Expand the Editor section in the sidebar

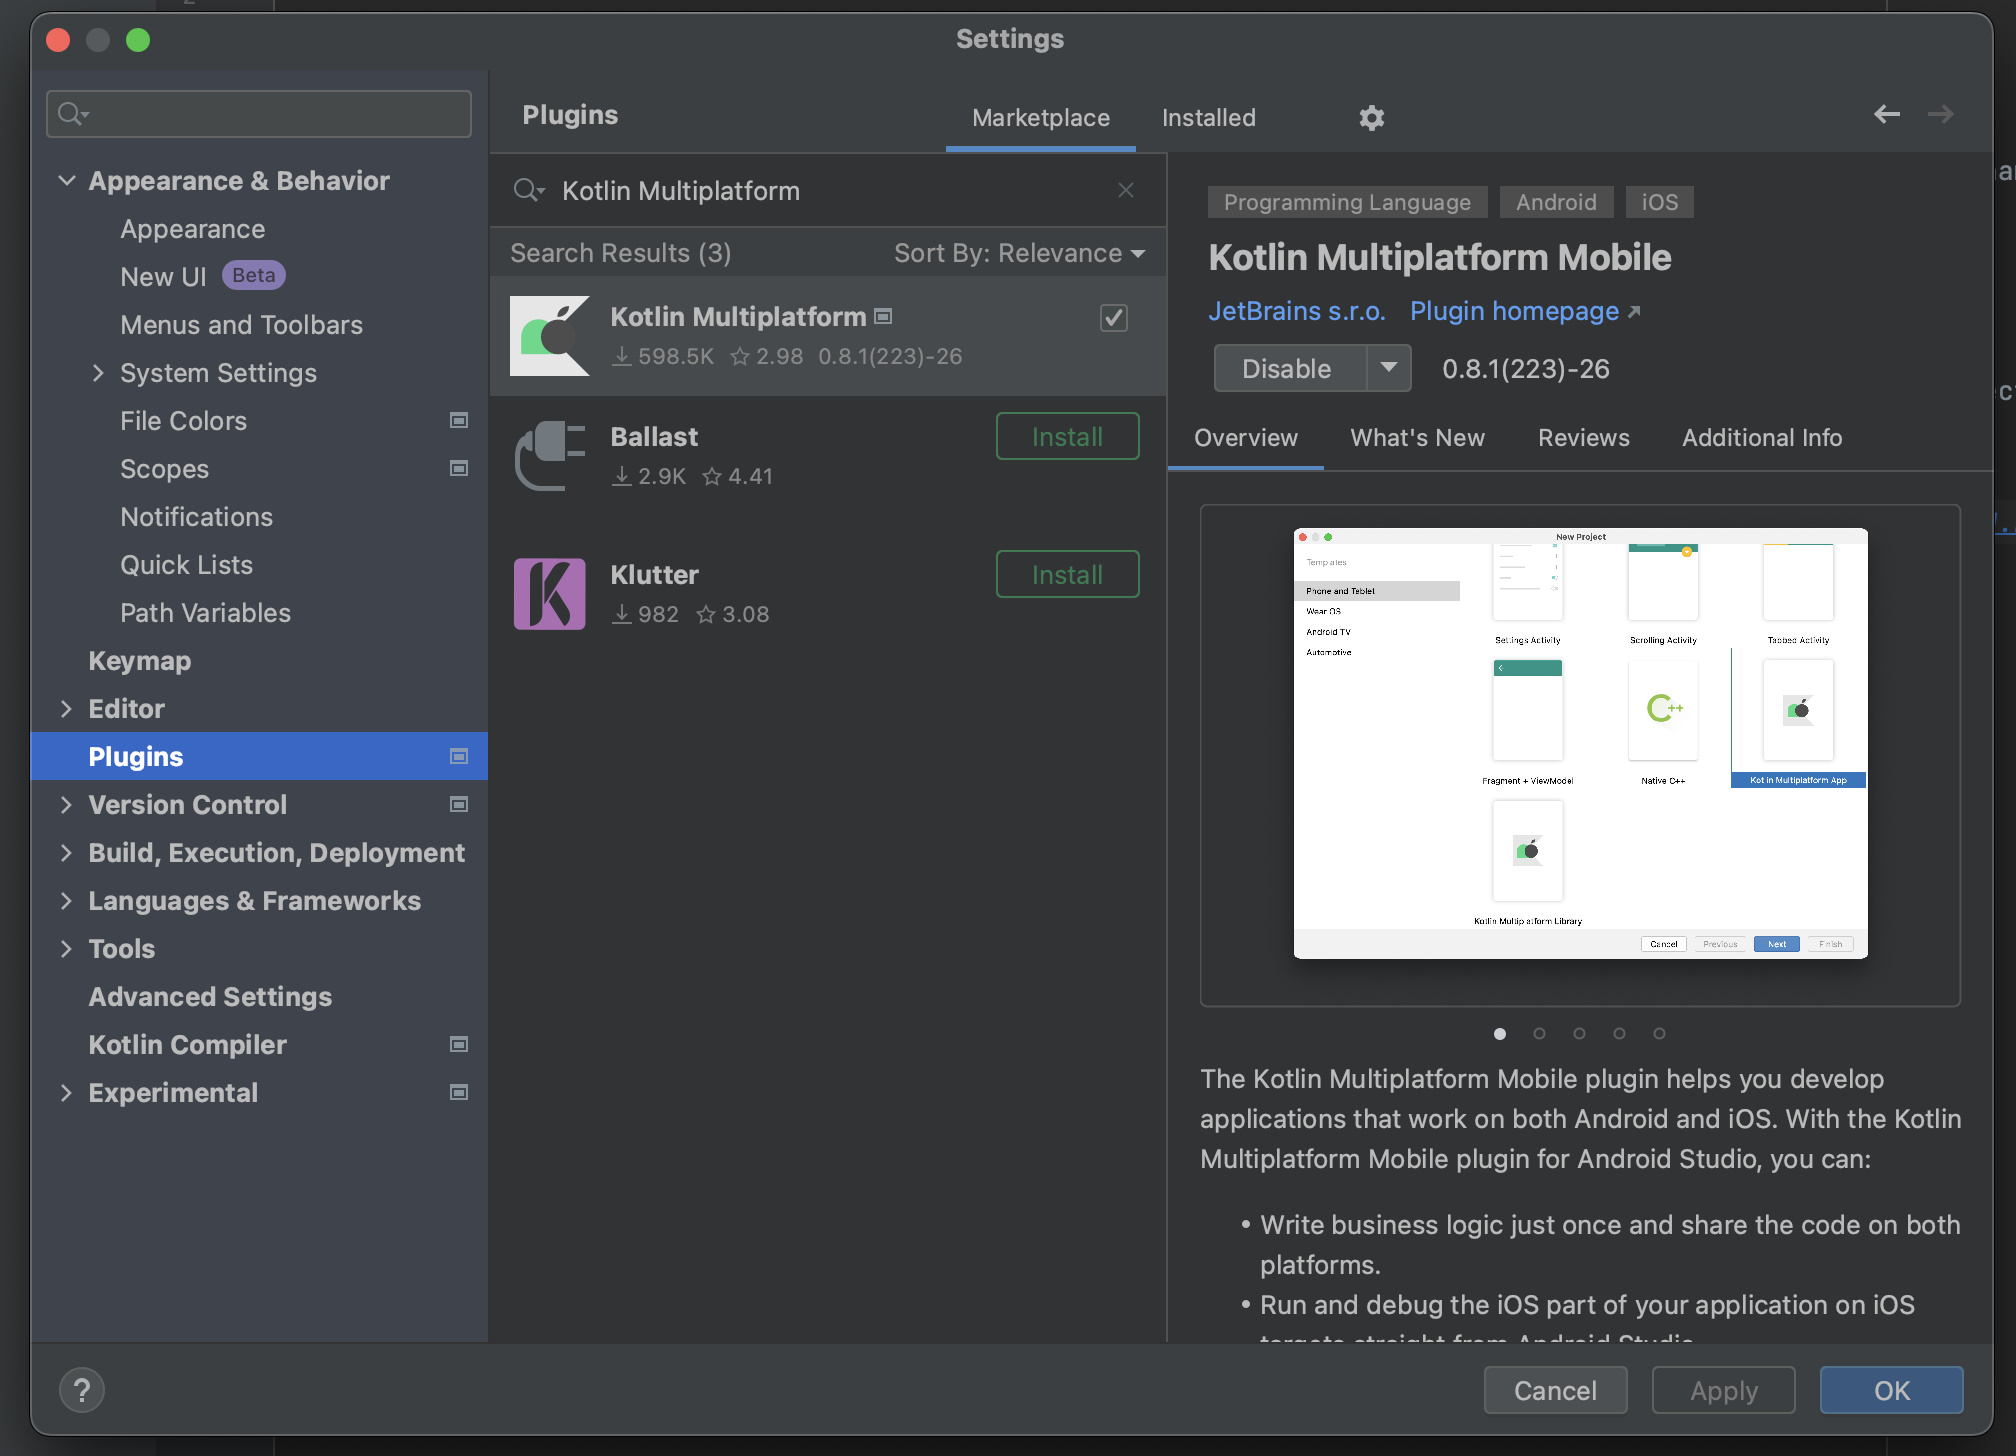(x=67, y=708)
